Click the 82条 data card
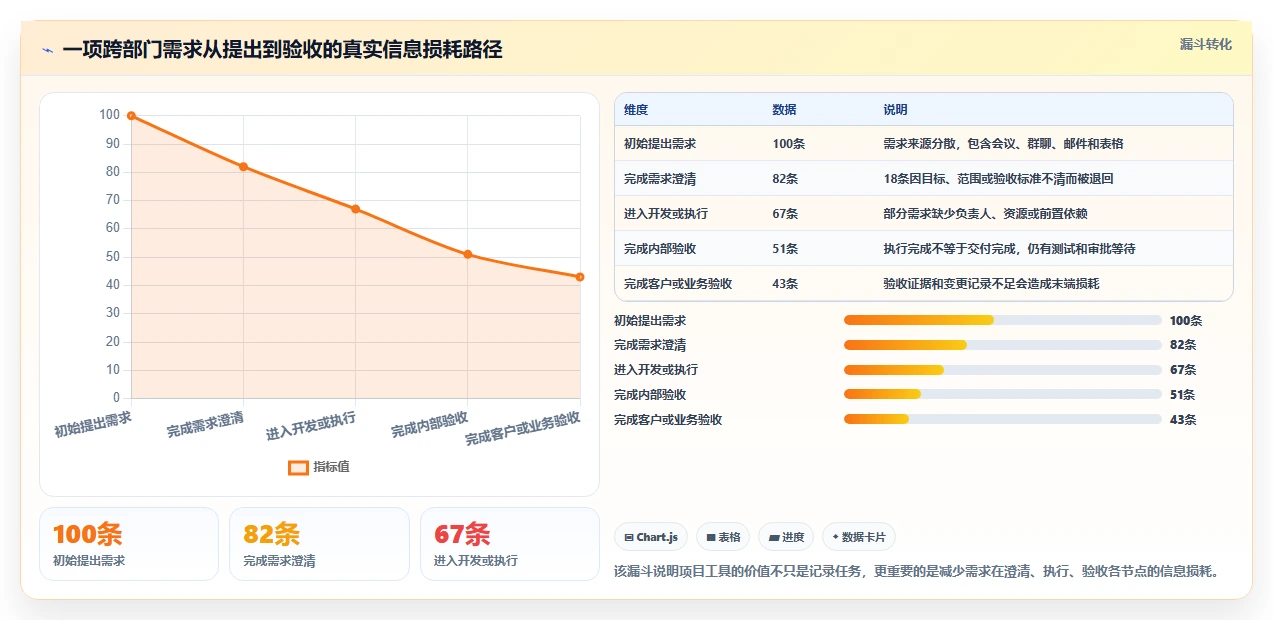The height and width of the screenshot is (620, 1273). (320, 544)
